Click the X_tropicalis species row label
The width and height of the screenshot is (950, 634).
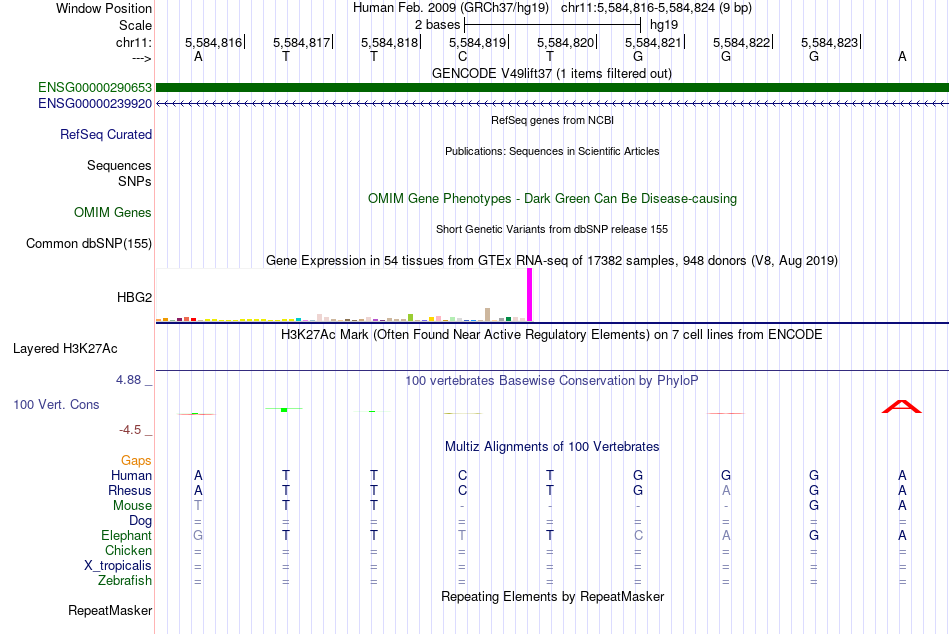click(118, 566)
